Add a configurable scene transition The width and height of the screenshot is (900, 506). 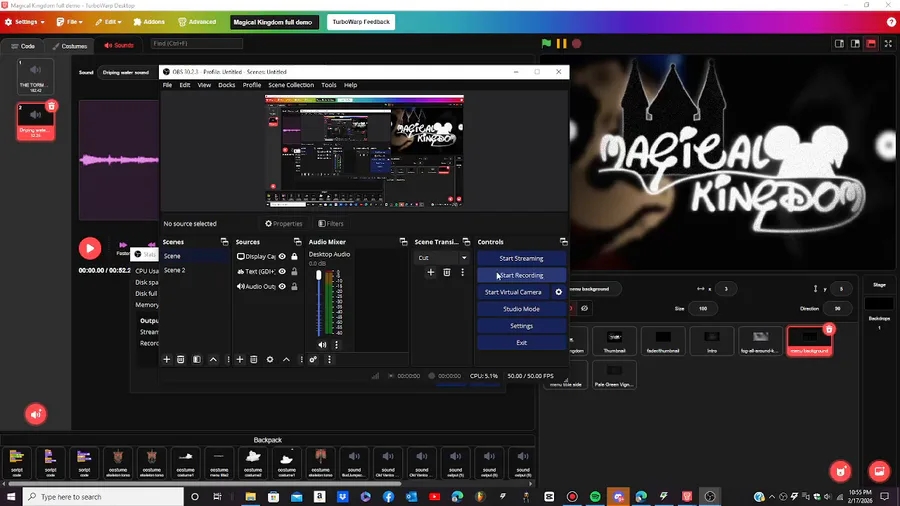click(x=430, y=273)
